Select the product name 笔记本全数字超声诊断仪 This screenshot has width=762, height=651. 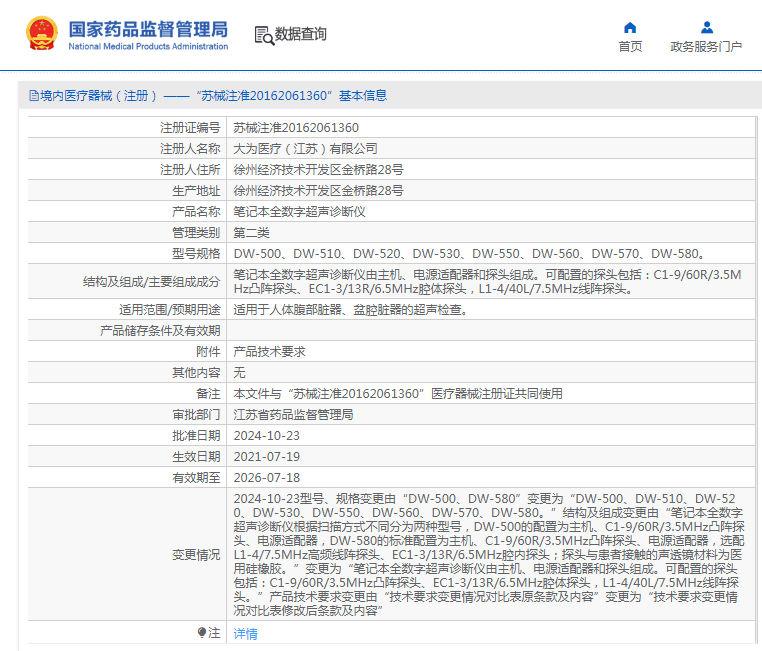[x=300, y=212]
